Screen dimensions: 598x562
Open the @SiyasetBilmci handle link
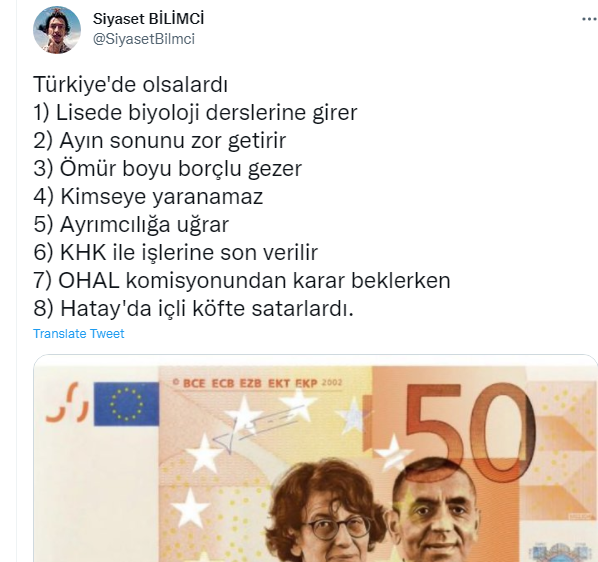coord(144,39)
